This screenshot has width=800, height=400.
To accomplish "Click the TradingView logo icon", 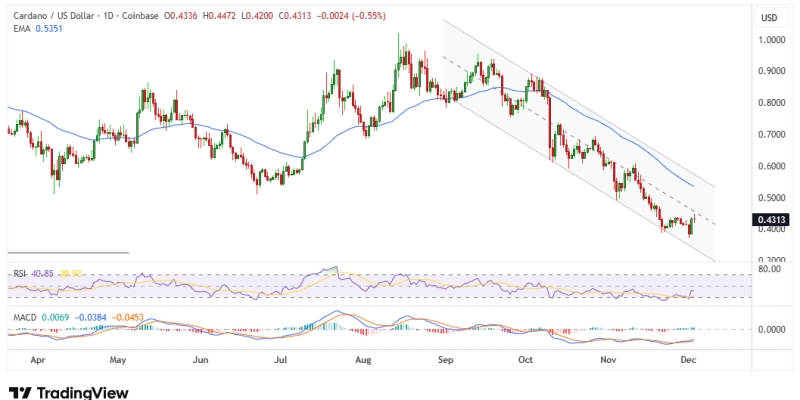I will coord(19,393).
